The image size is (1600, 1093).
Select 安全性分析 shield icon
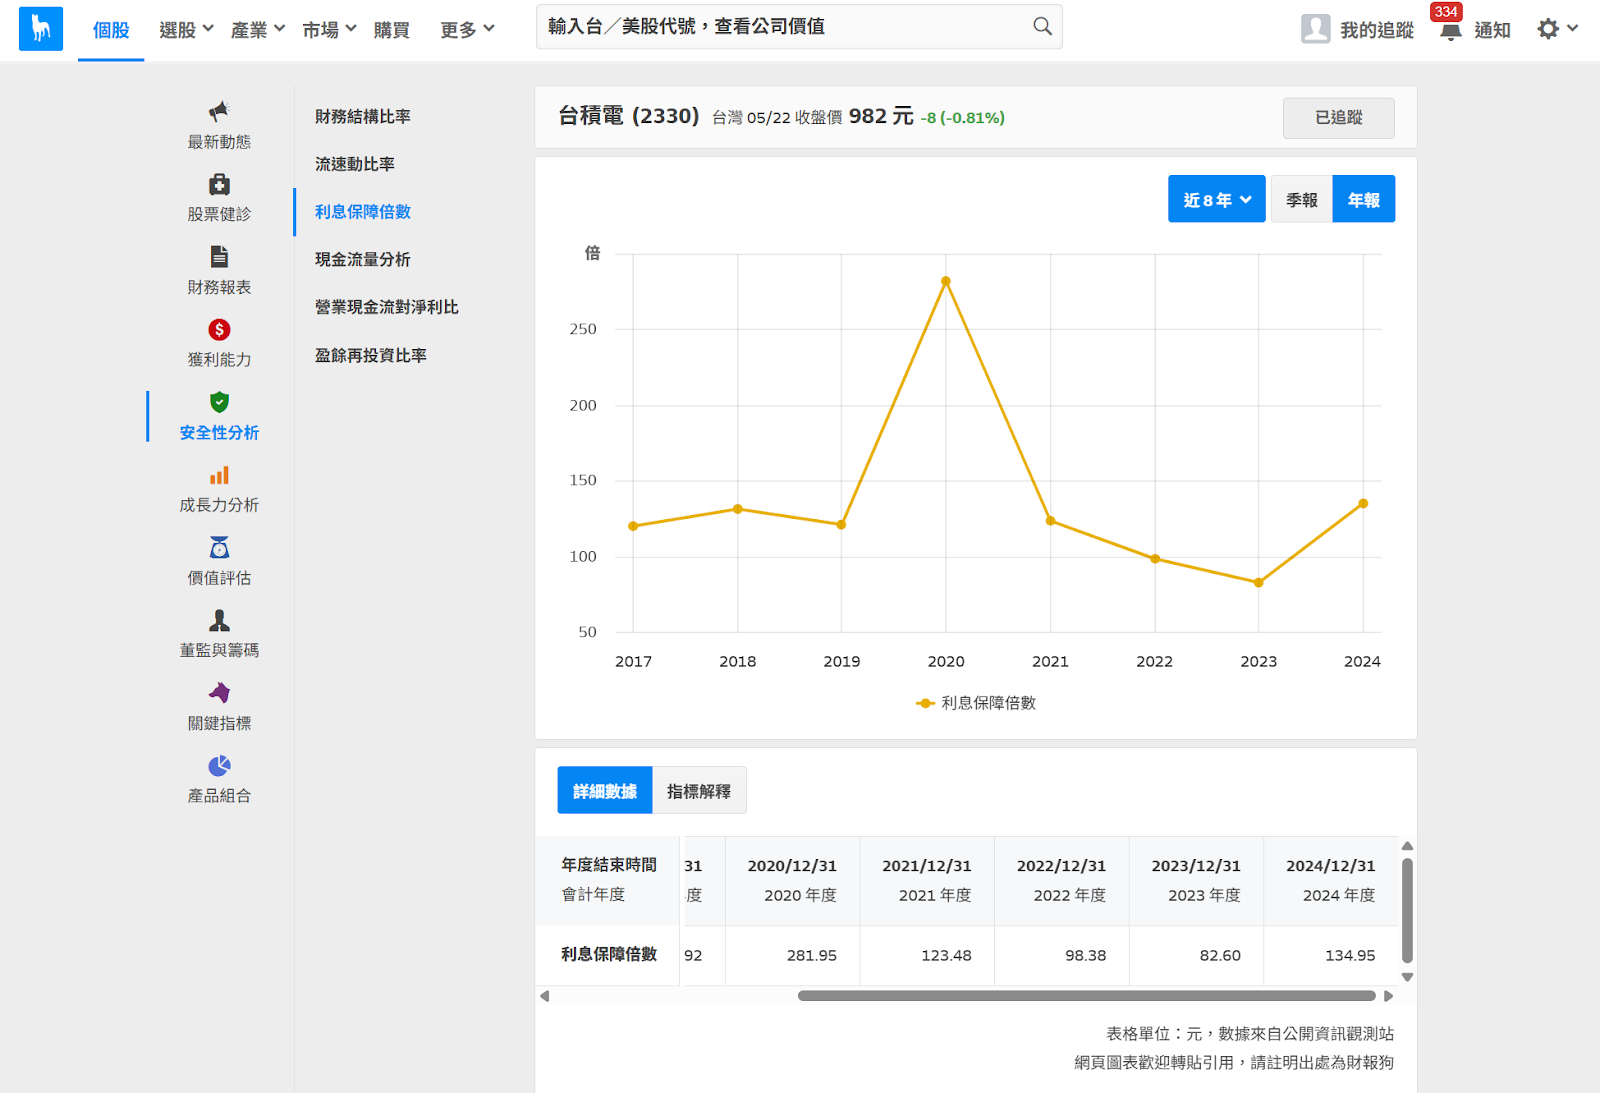coord(219,402)
